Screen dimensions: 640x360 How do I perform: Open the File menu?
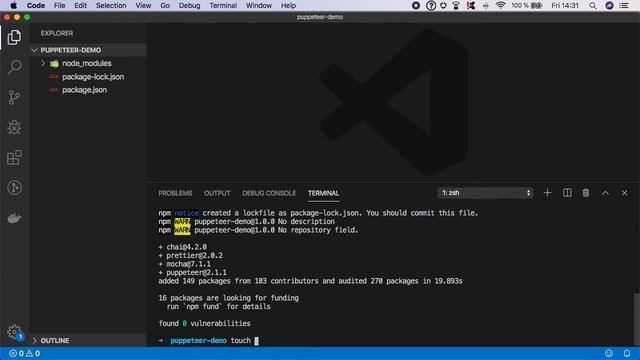click(59, 6)
